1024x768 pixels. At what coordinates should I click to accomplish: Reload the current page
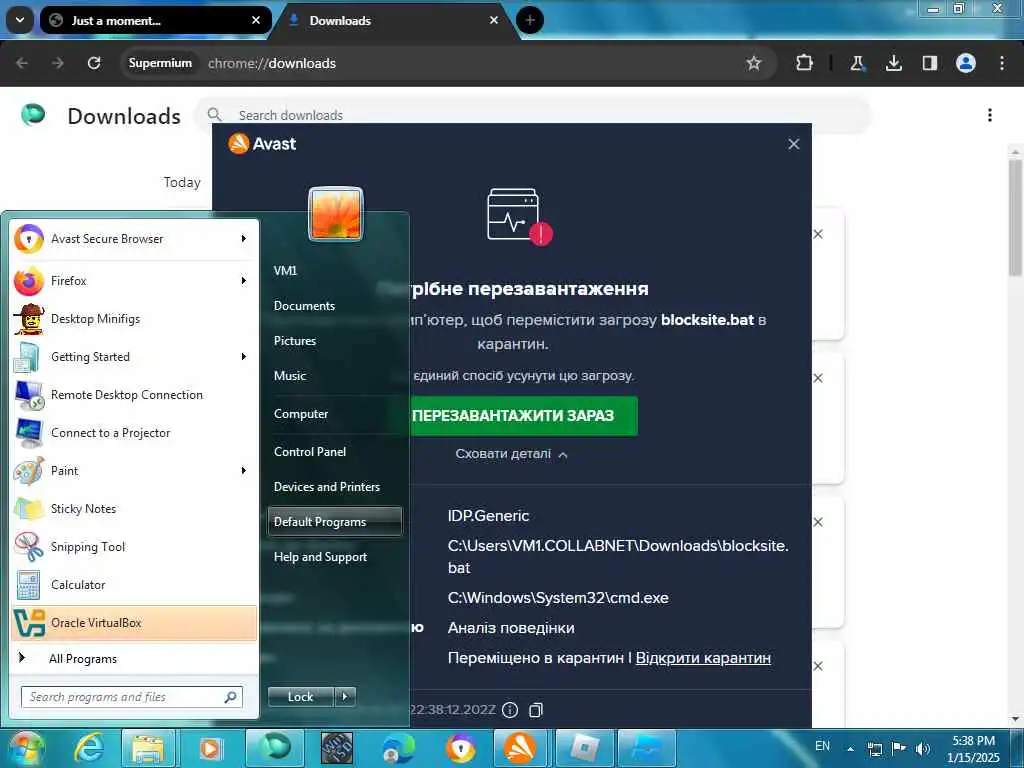click(94, 63)
